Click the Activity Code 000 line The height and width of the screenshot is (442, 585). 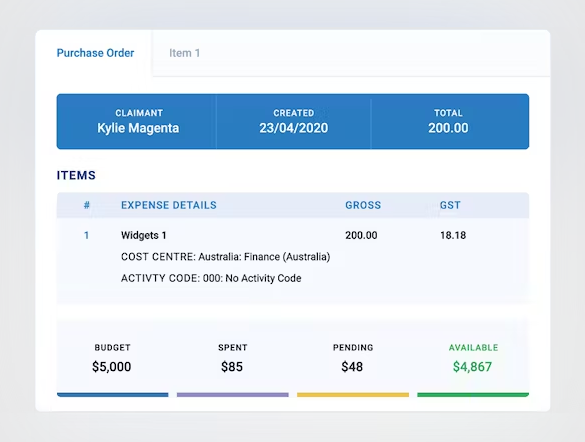[211, 278]
